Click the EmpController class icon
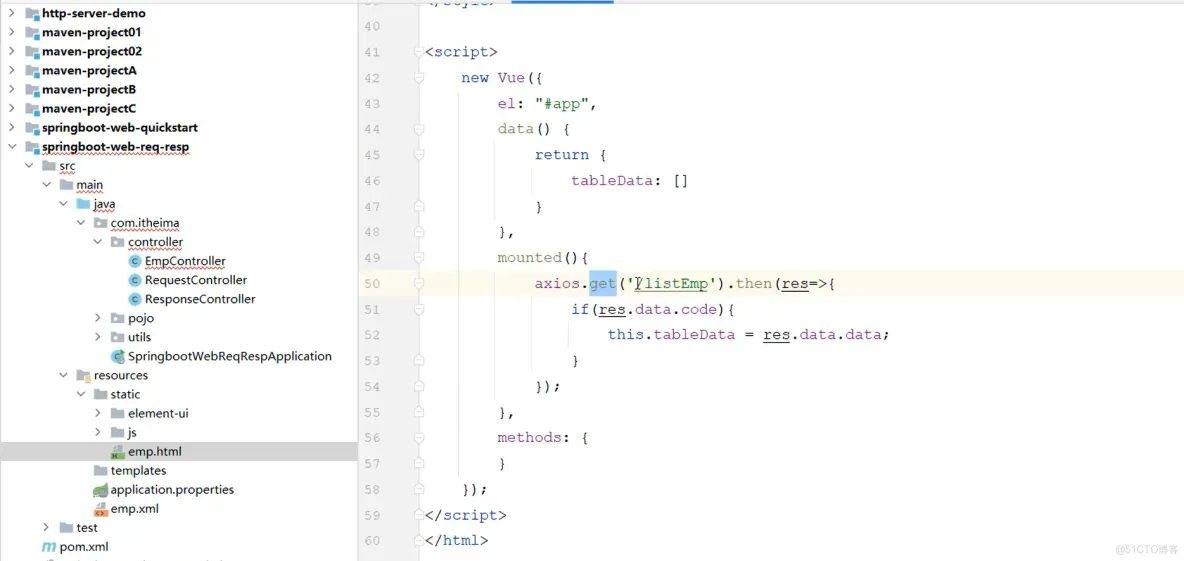 click(135, 261)
